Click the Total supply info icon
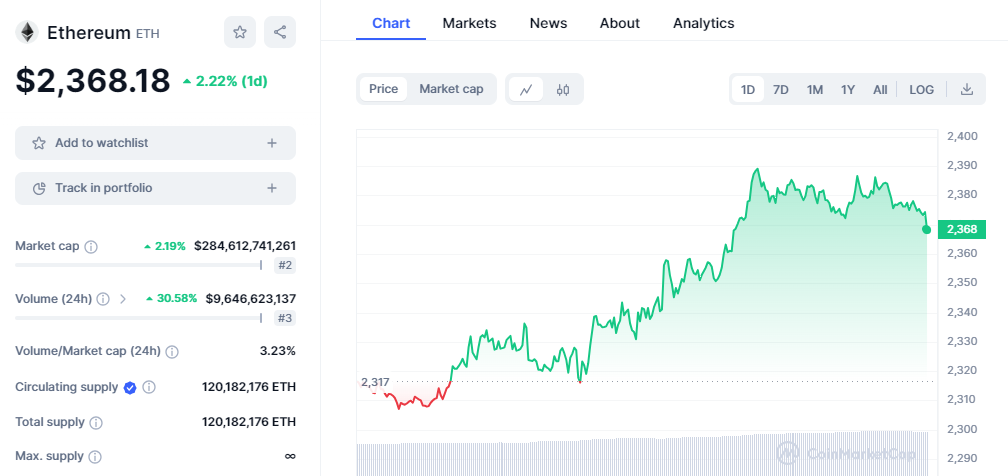The image size is (1008, 476). [x=96, y=423]
